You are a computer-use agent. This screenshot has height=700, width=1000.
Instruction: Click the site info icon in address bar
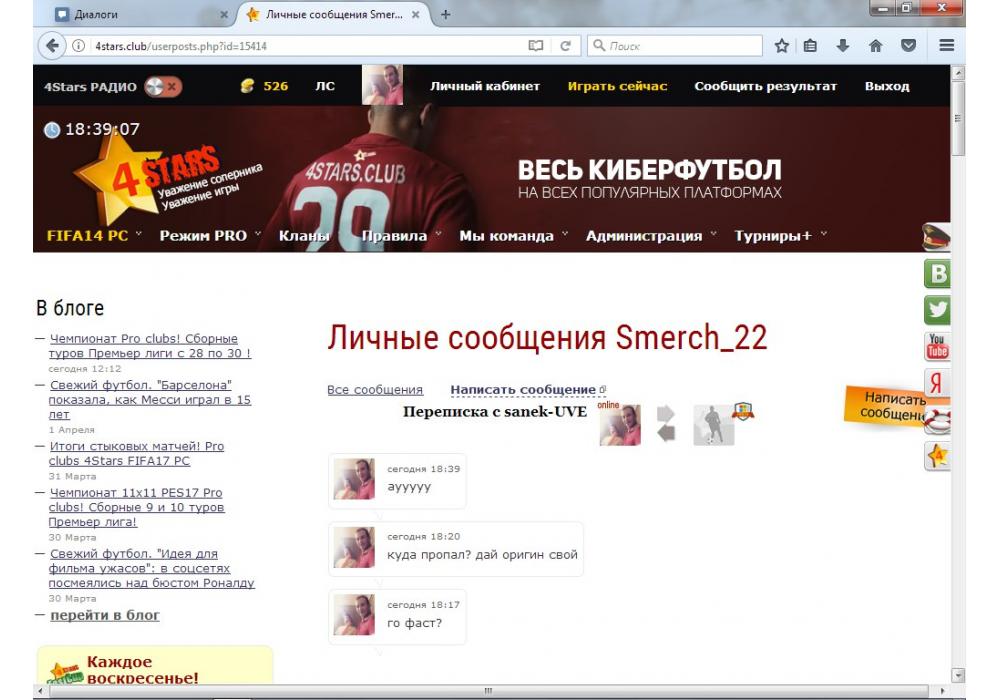pyautogui.click(x=78, y=46)
